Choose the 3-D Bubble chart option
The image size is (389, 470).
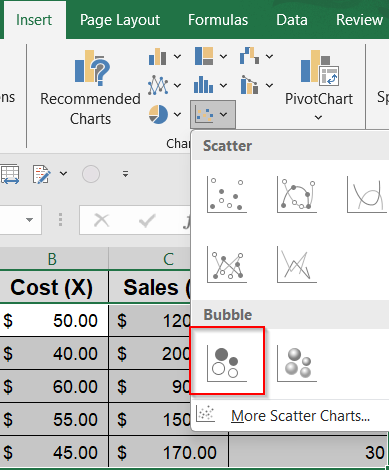pyautogui.click(x=297, y=363)
